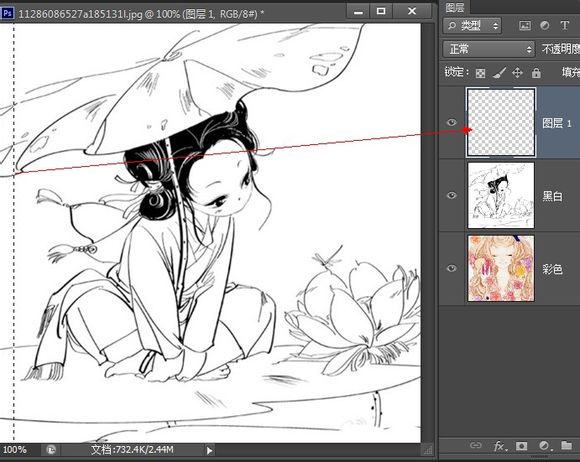Click the canvas vertical scrollbar
Viewport: 580px width, 462px height.
[428, 233]
